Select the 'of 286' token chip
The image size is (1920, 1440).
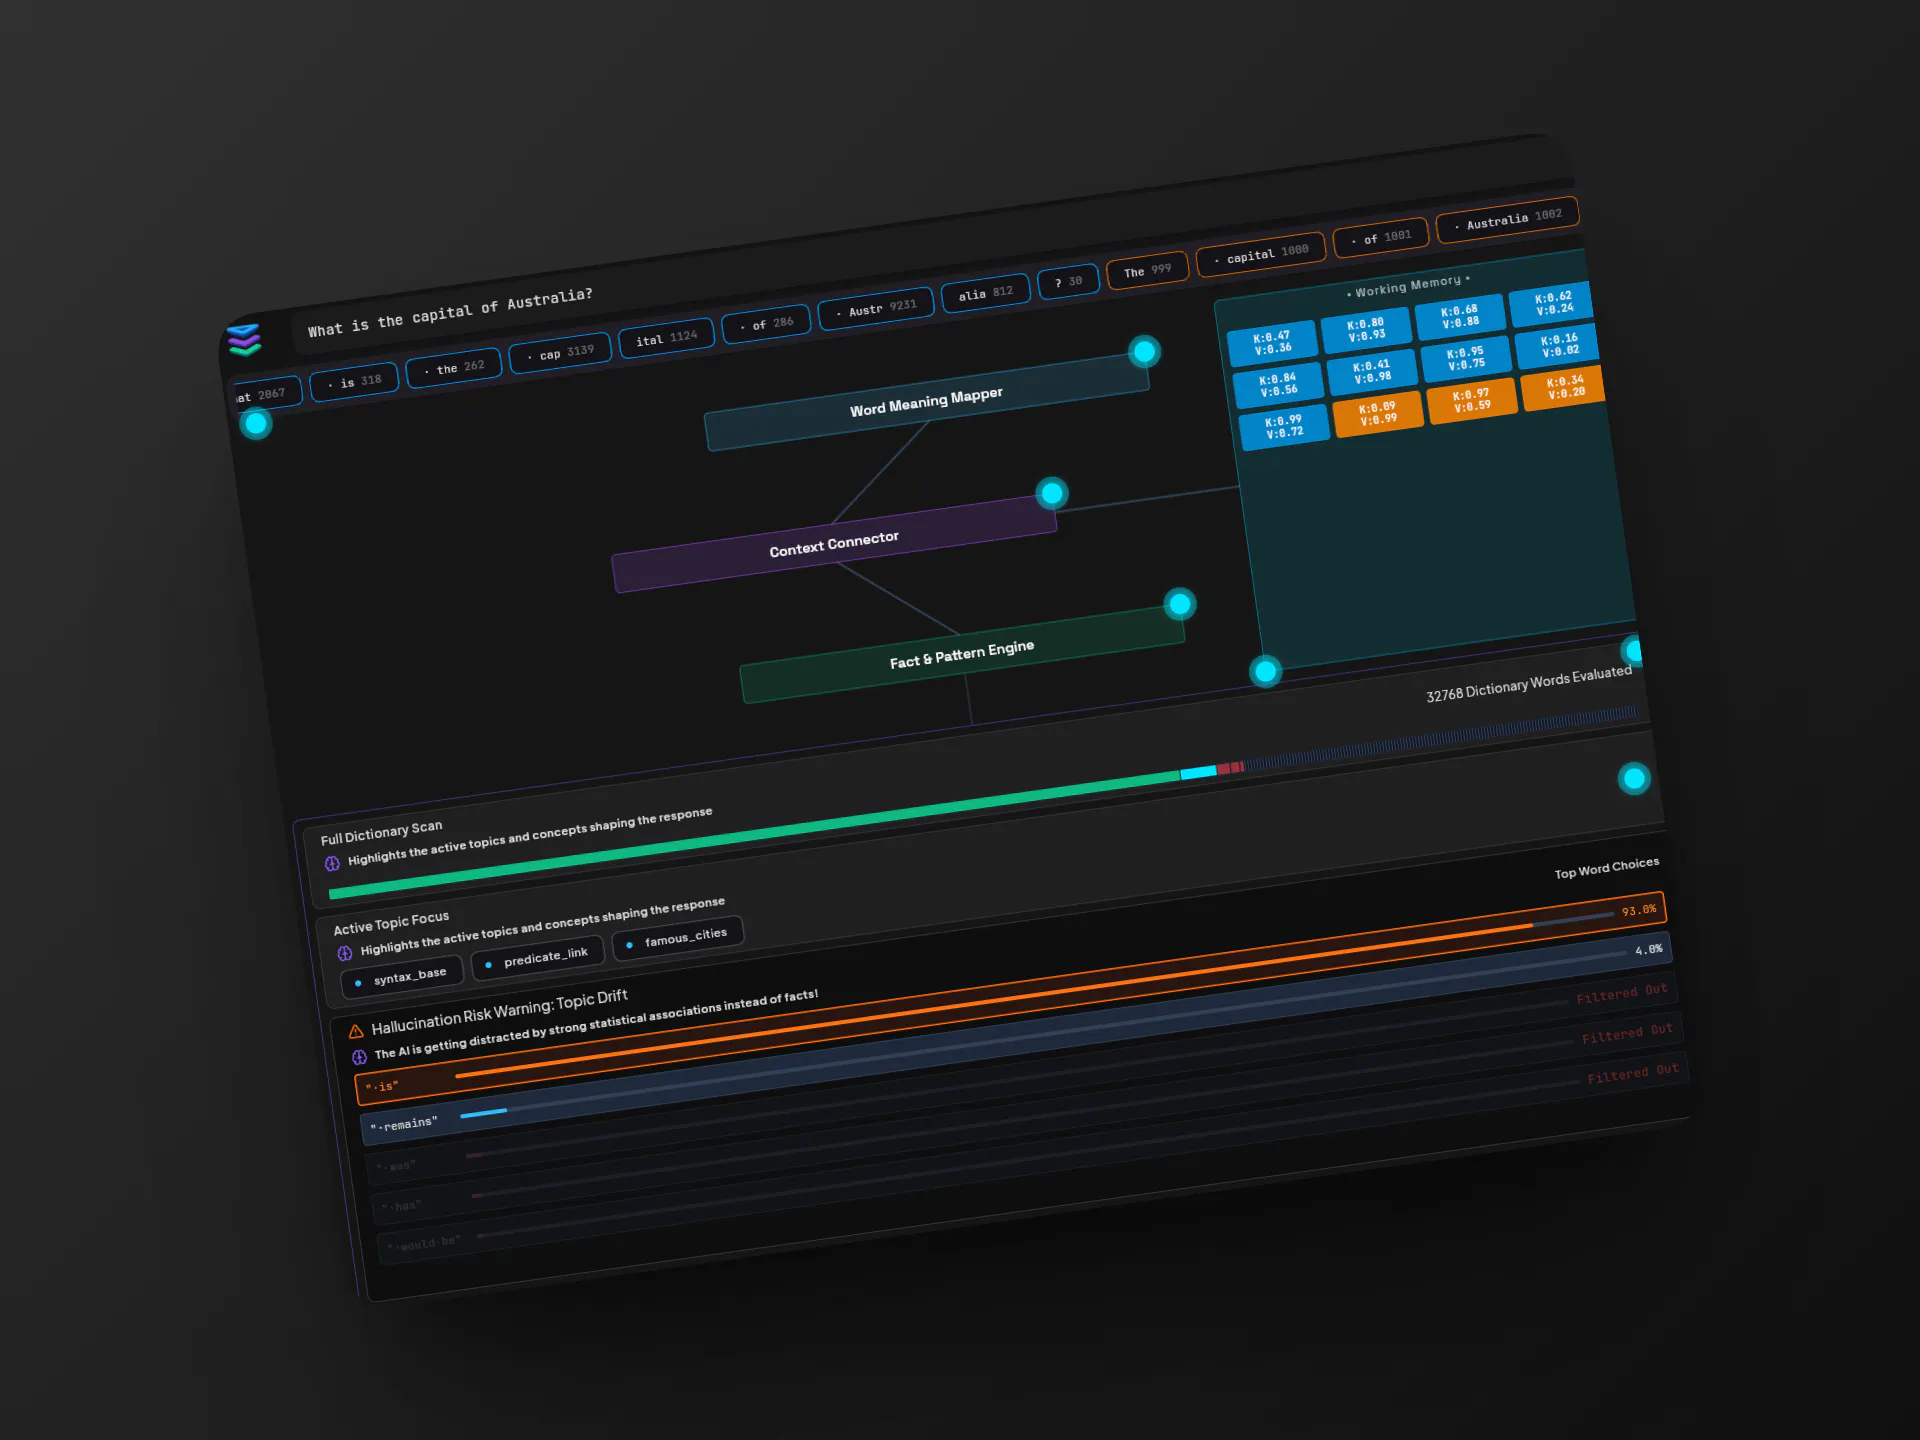point(766,324)
